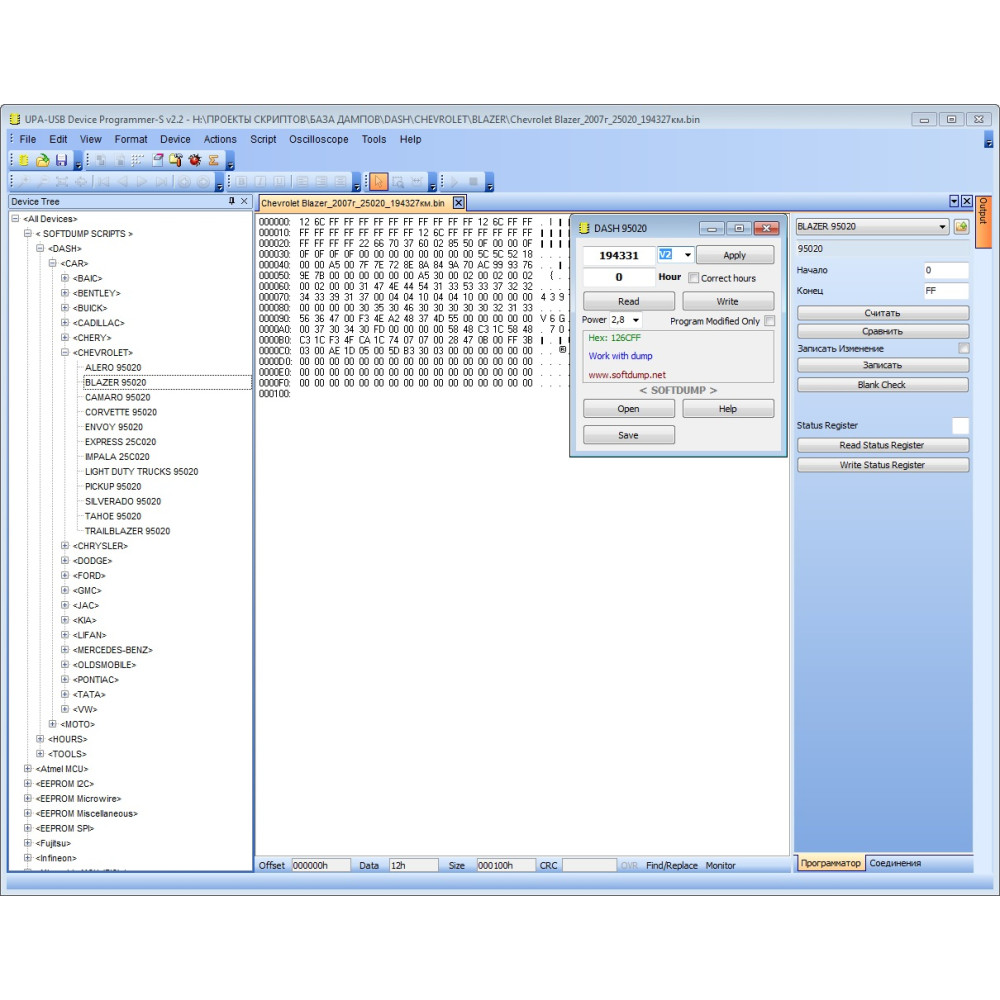This screenshot has height=1000, width=1000.
Task: Expand the EEPROM SPI tree node
Action: coord(27,828)
